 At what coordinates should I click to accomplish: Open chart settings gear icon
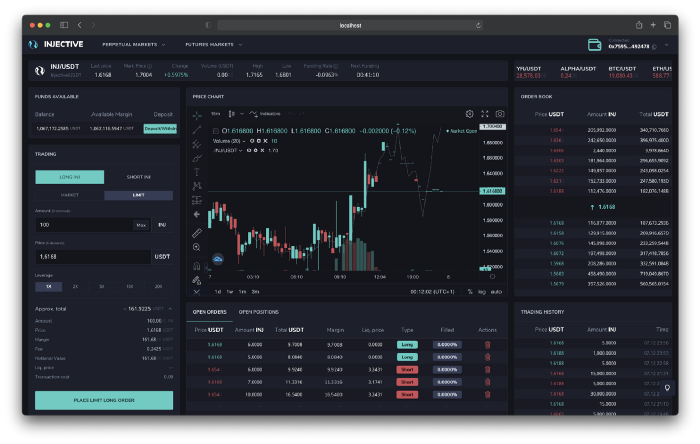469,114
